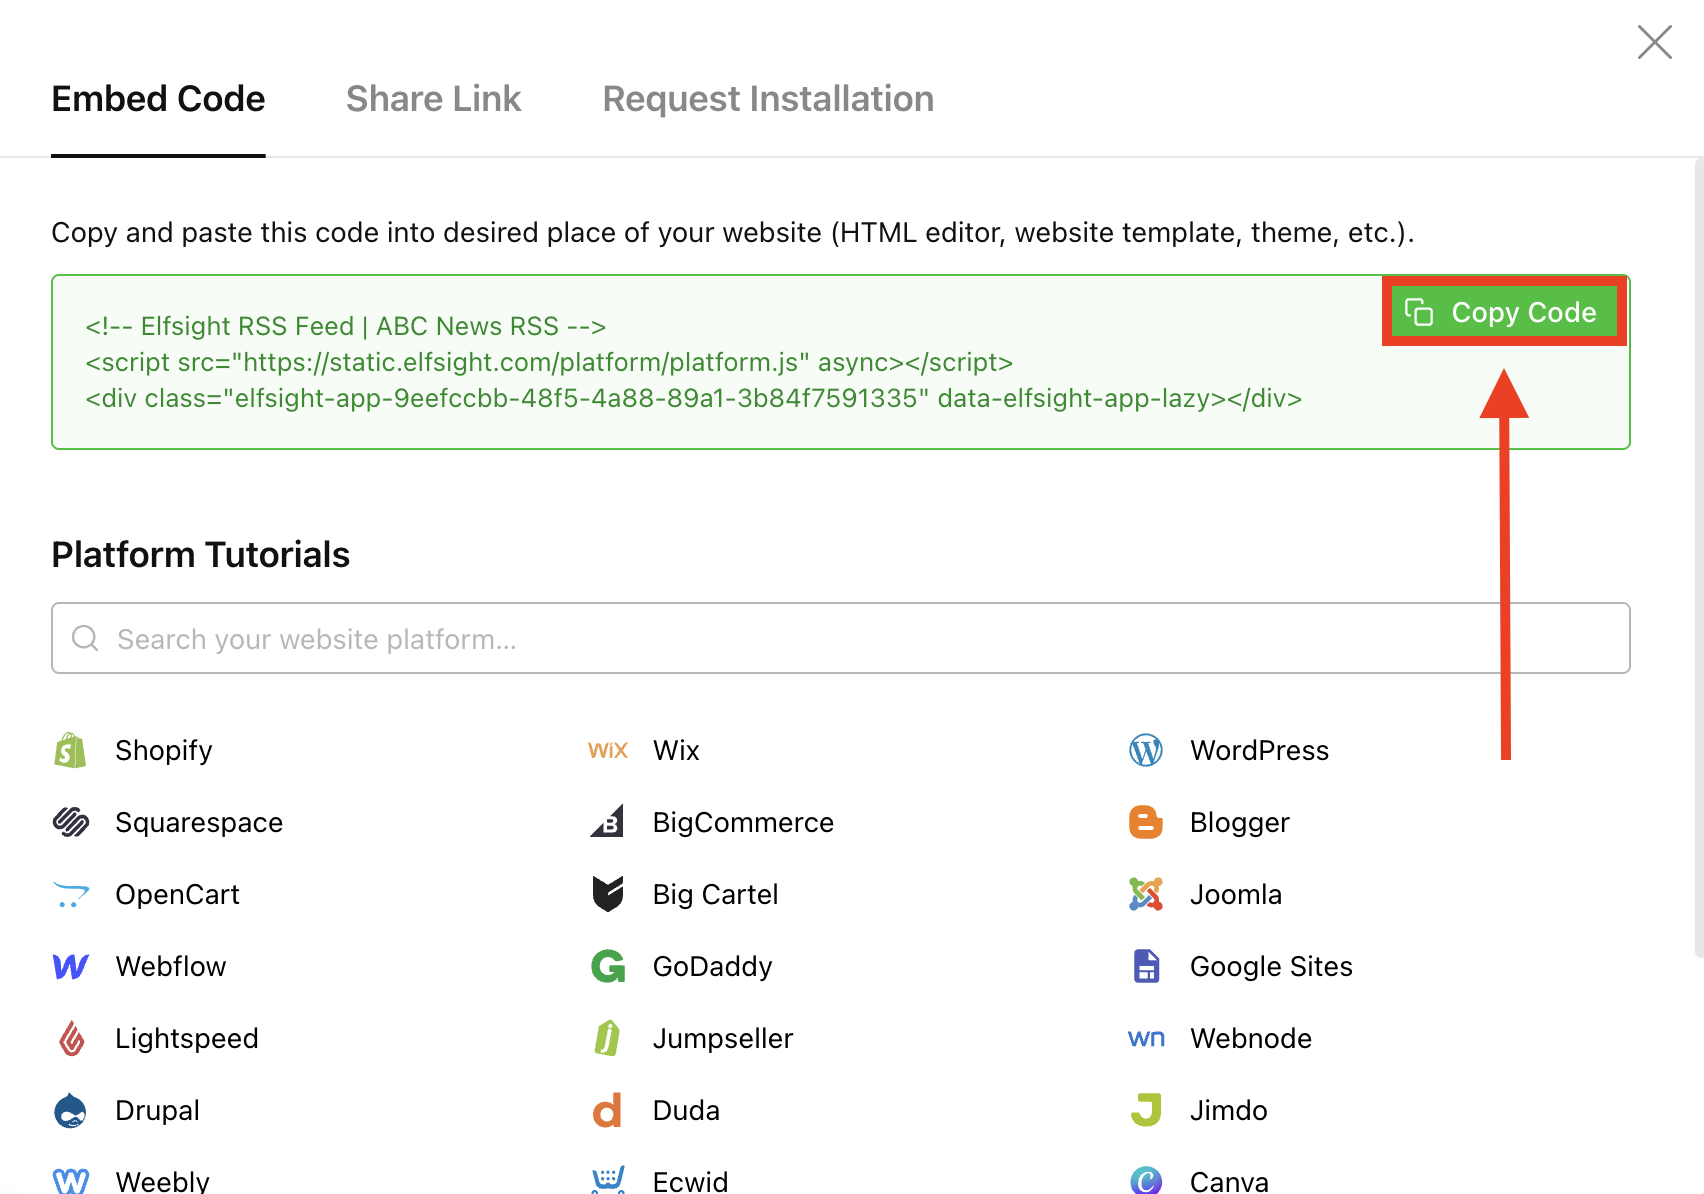The height and width of the screenshot is (1194, 1704).
Task: Open the Request Installation tab
Action: (x=768, y=99)
